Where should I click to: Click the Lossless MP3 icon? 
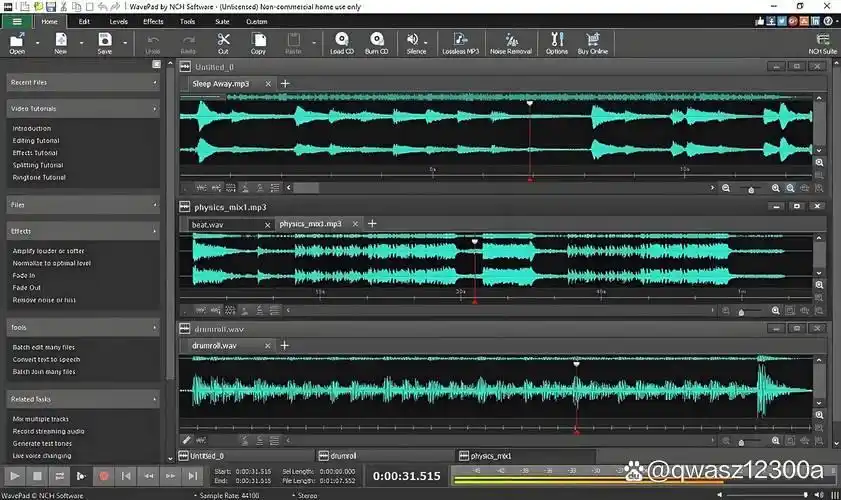point(462,43)
